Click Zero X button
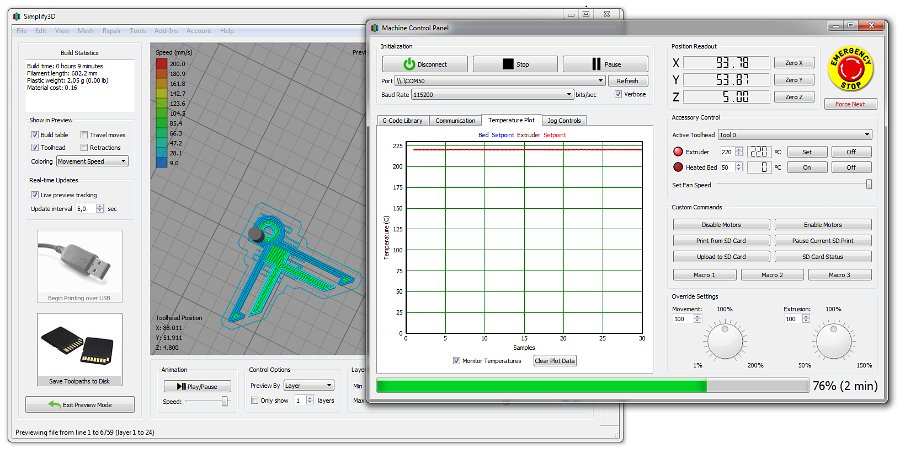Screen dimensions: 900x449 tap(794, 63)
